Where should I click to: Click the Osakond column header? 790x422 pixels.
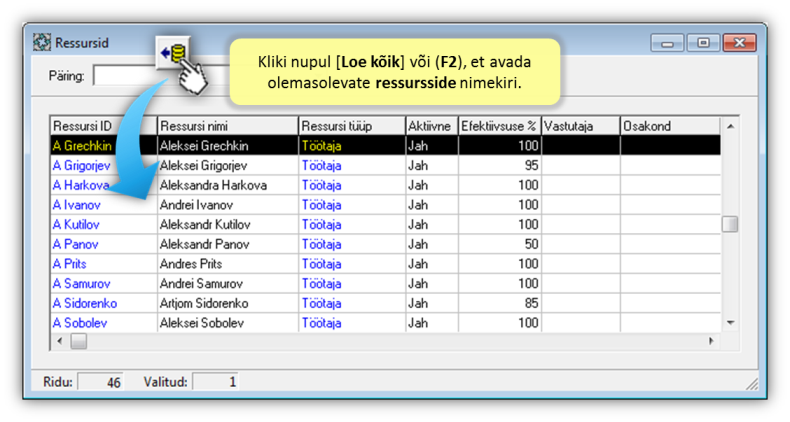(x=668, y=126)
